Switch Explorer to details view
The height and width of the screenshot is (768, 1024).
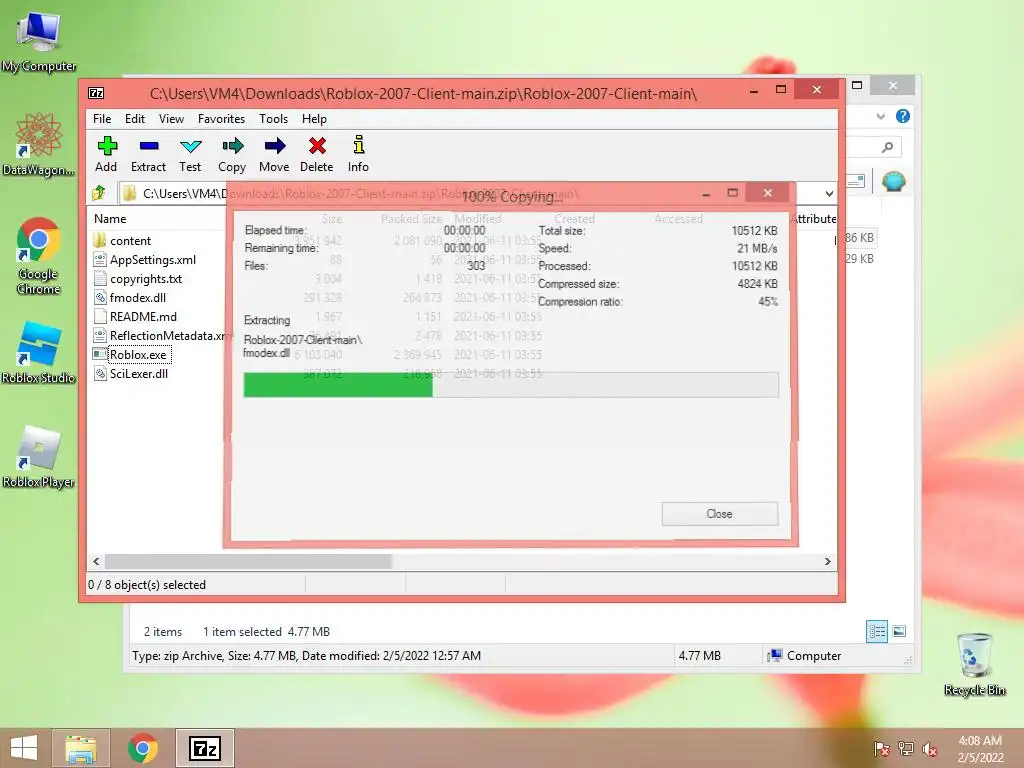pyautogui.click(x=877, y=632)
